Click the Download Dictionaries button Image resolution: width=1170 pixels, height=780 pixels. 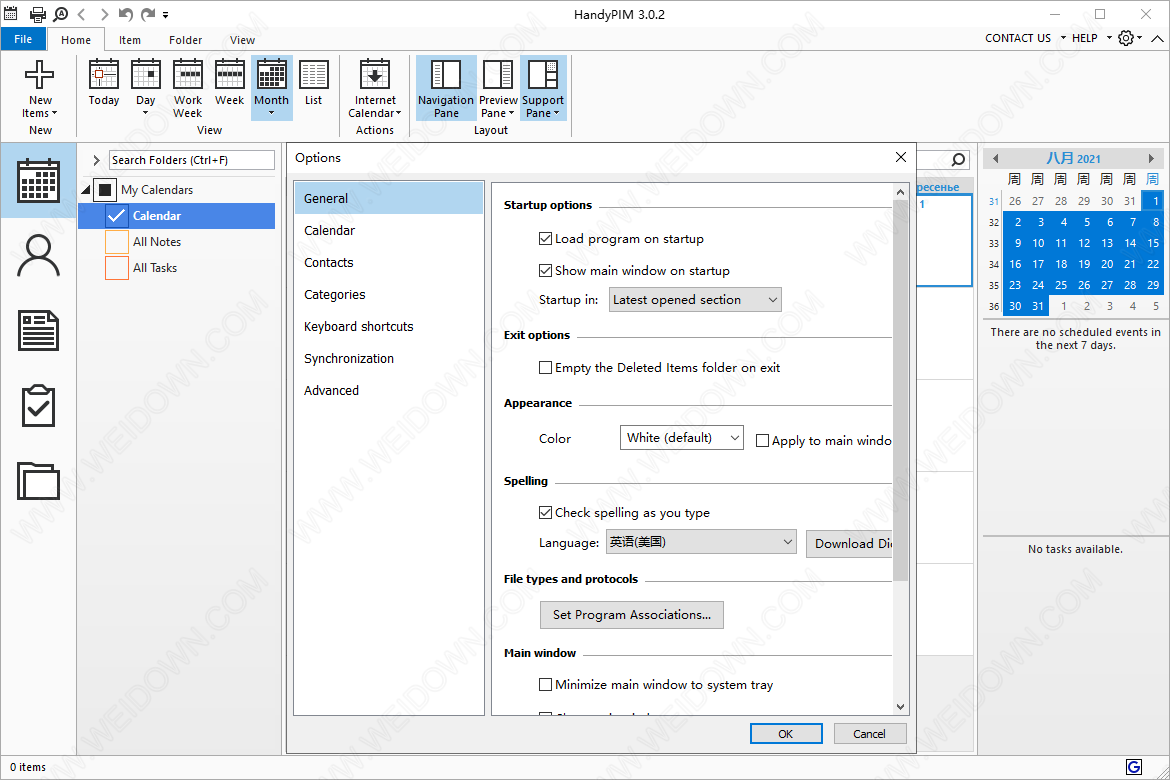pos(849,543)
